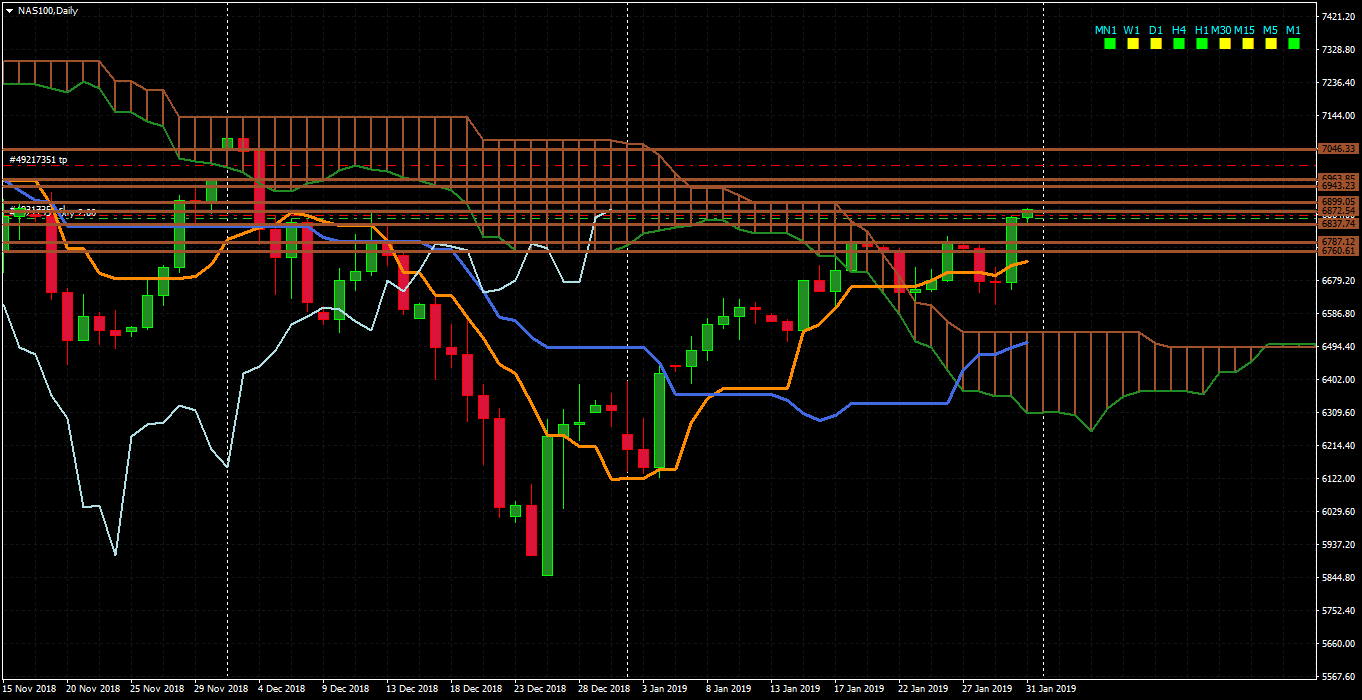Select the 6943.23 price level label

pos(1337,186)
